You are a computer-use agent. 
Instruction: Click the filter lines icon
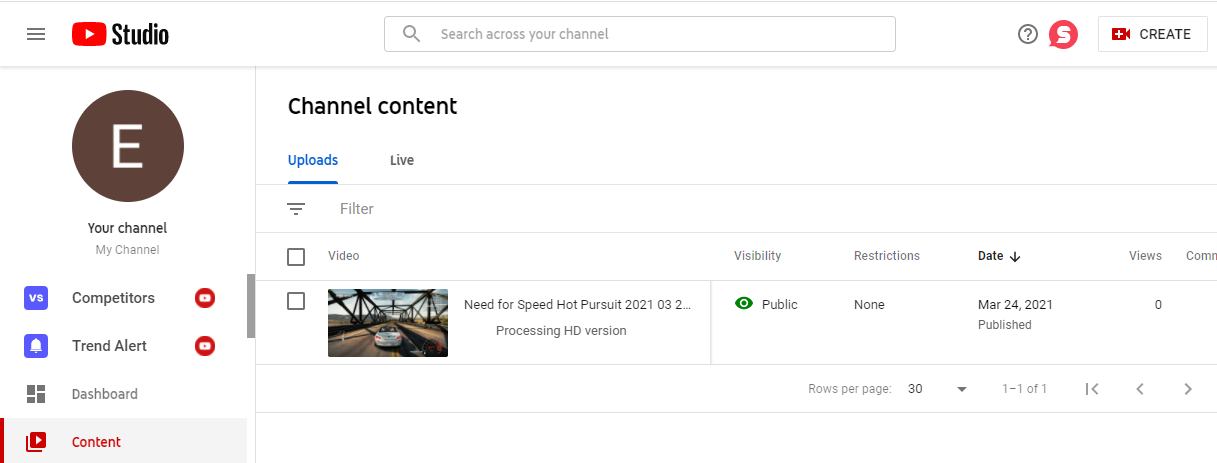click(296, 209)
